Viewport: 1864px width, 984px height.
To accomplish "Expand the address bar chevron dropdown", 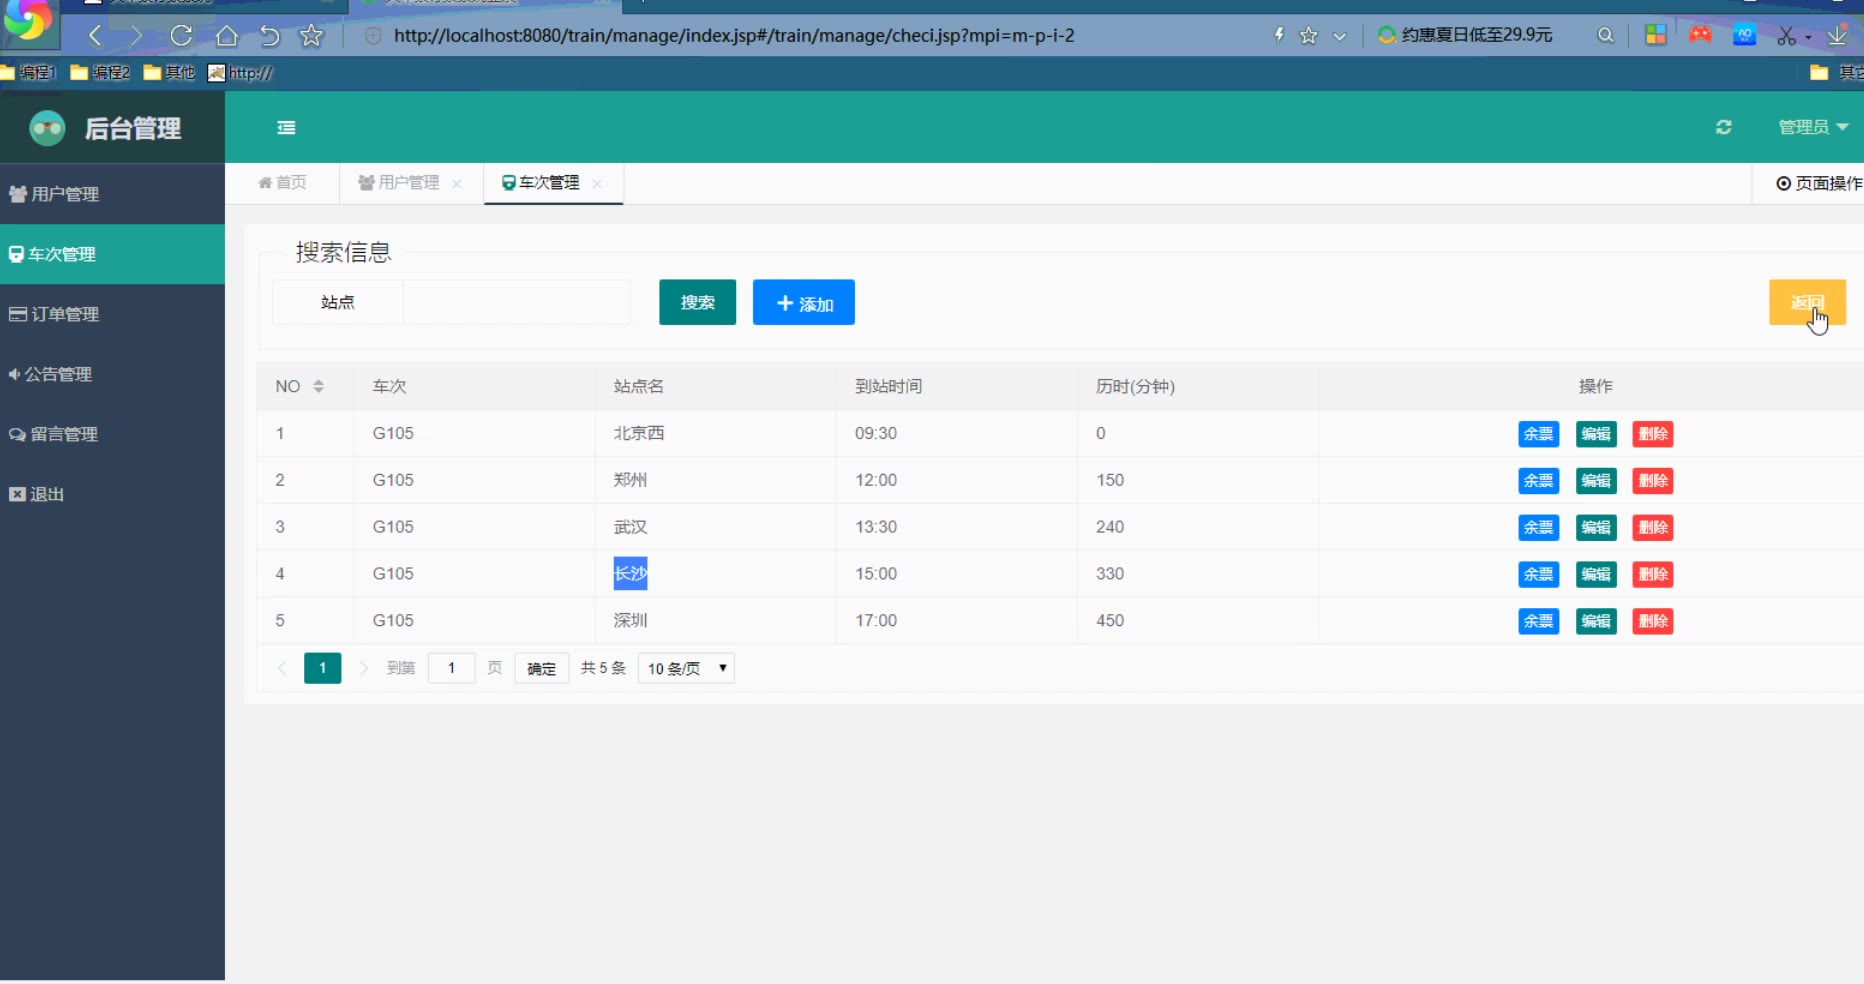I will click(1340, 36).
